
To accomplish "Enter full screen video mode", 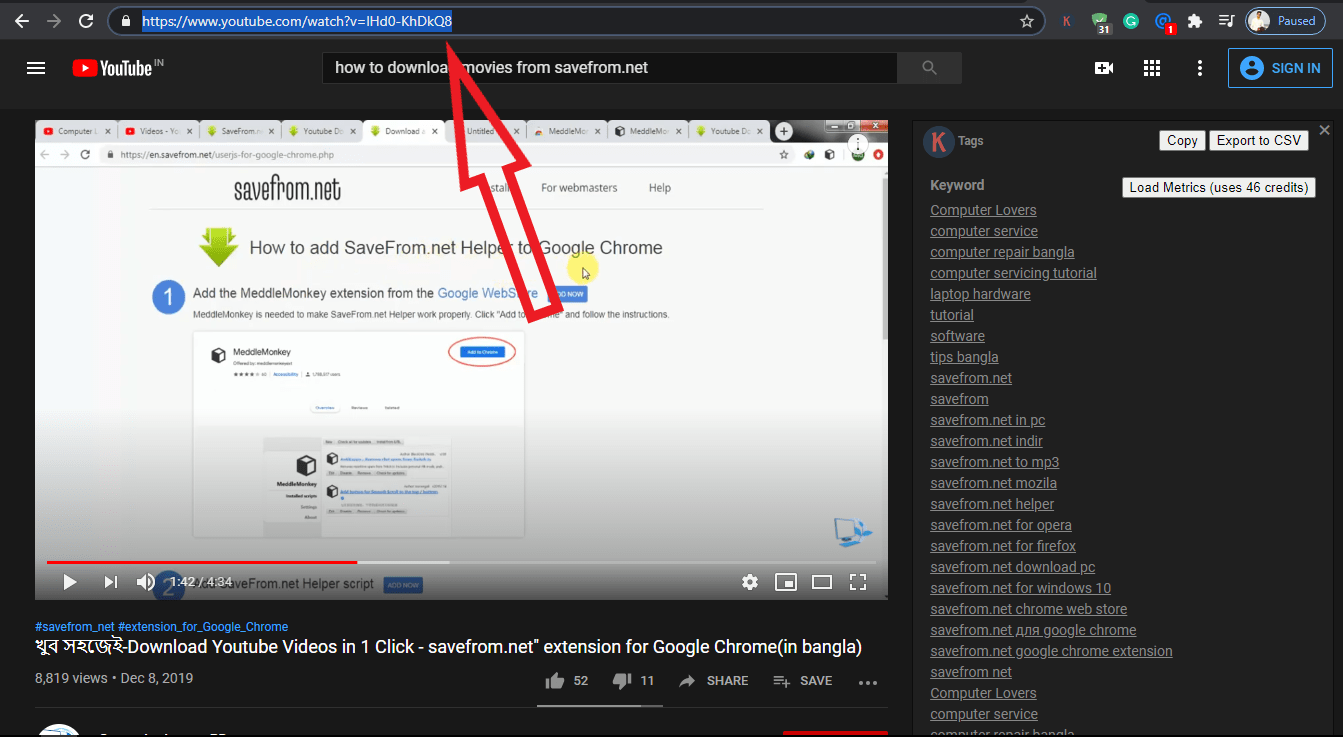I will click(x=858, y=582).
